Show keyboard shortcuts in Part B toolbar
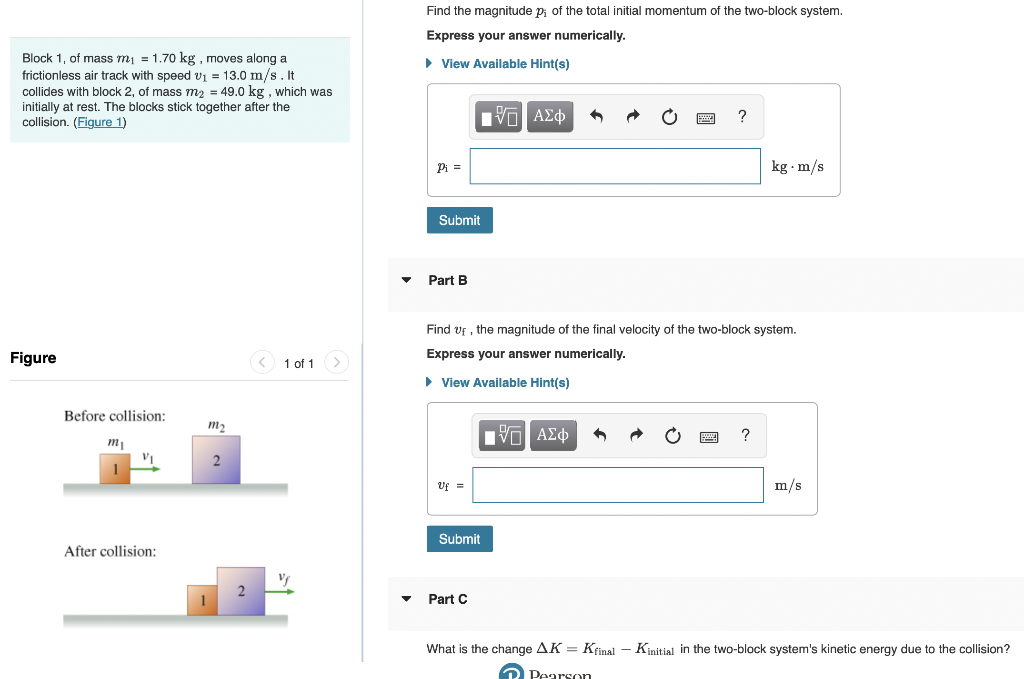The width and height of the screenshot is (1024, 679). coord(708,435)
